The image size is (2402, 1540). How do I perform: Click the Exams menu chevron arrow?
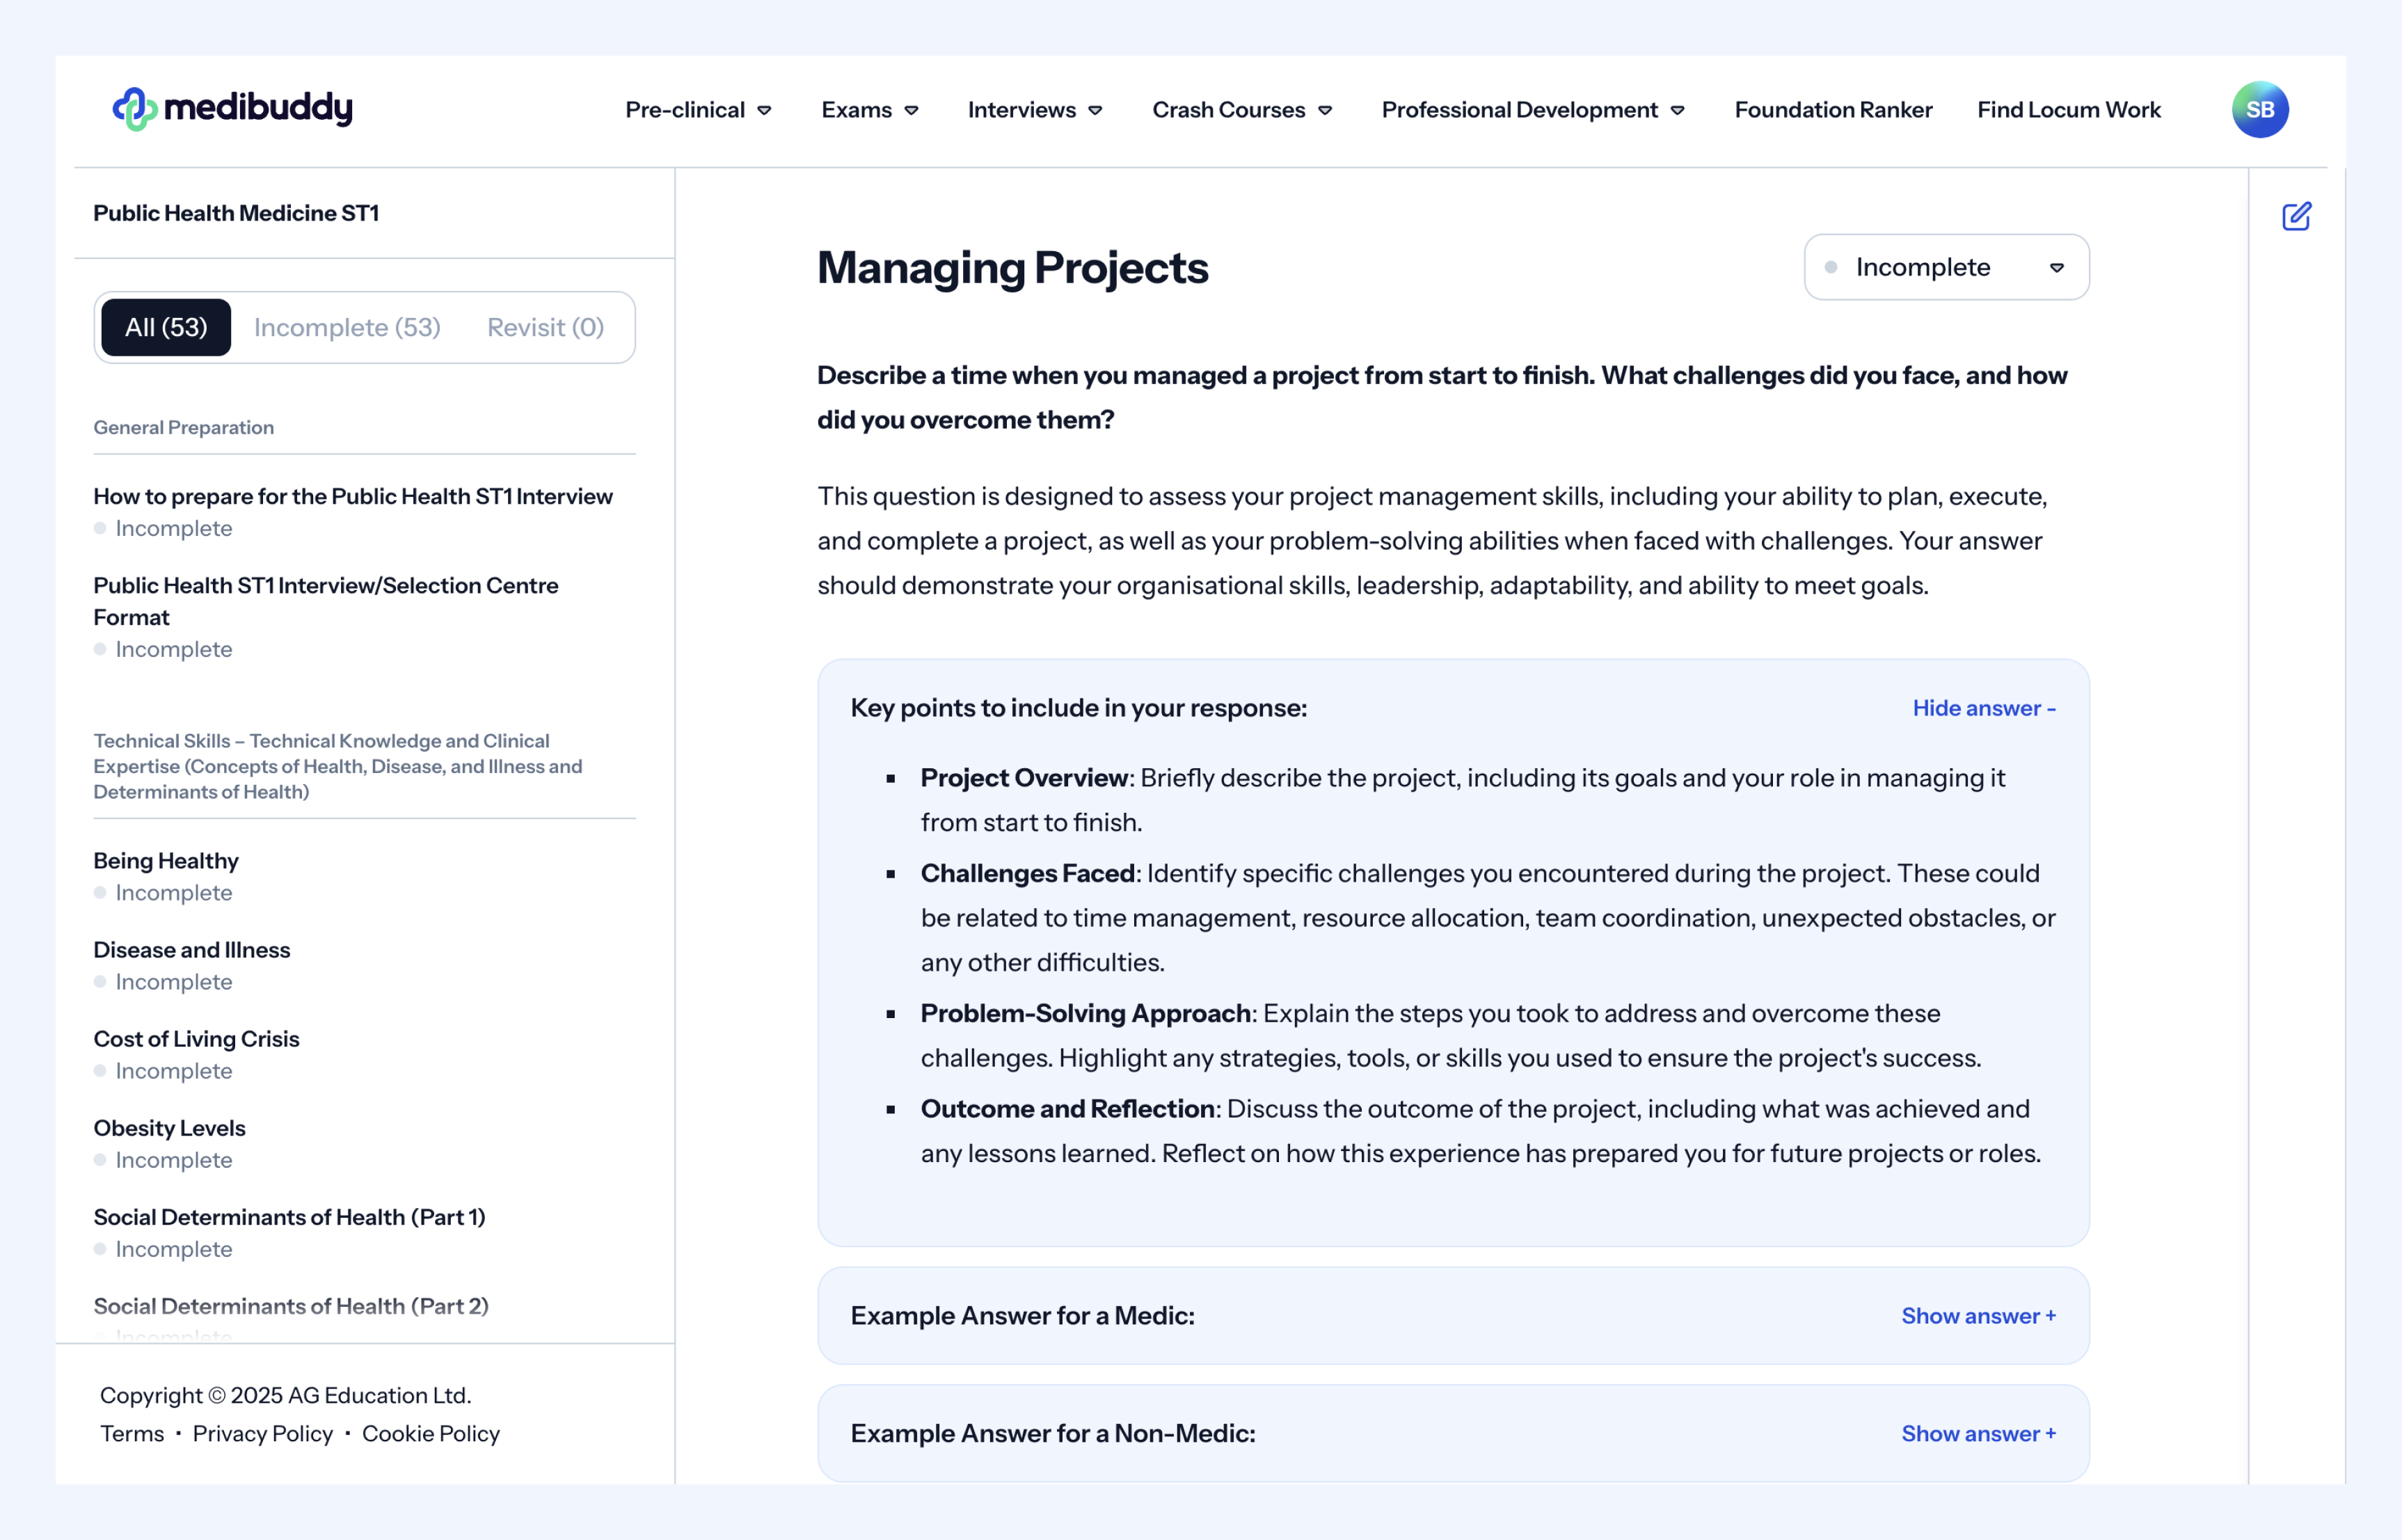[911, 111]
